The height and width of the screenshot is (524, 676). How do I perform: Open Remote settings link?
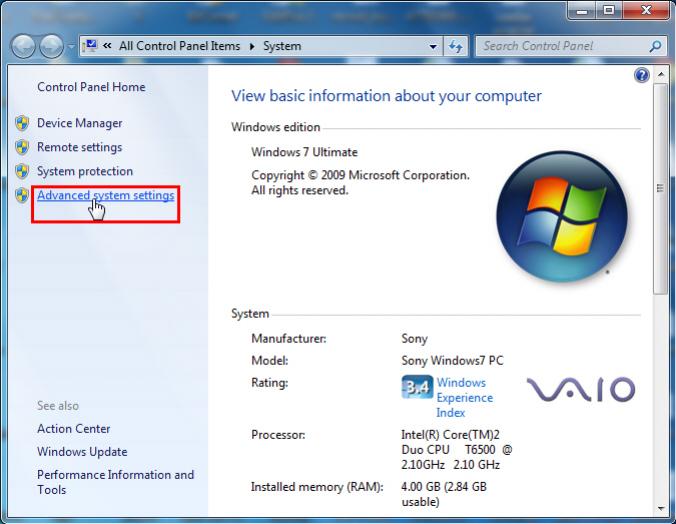79,147
